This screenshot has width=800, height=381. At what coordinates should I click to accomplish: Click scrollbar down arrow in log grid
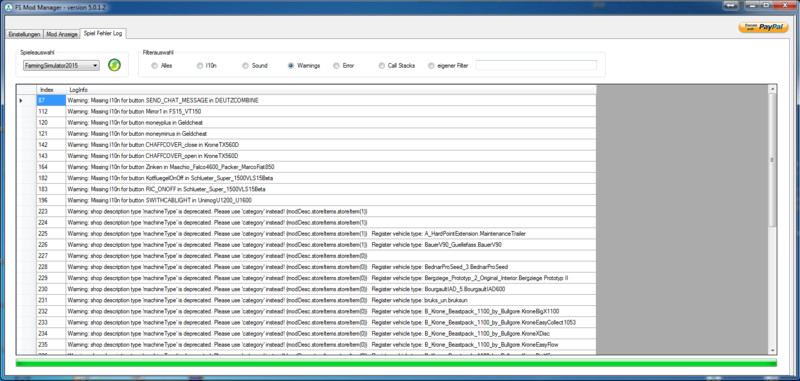tap(772, 350)
